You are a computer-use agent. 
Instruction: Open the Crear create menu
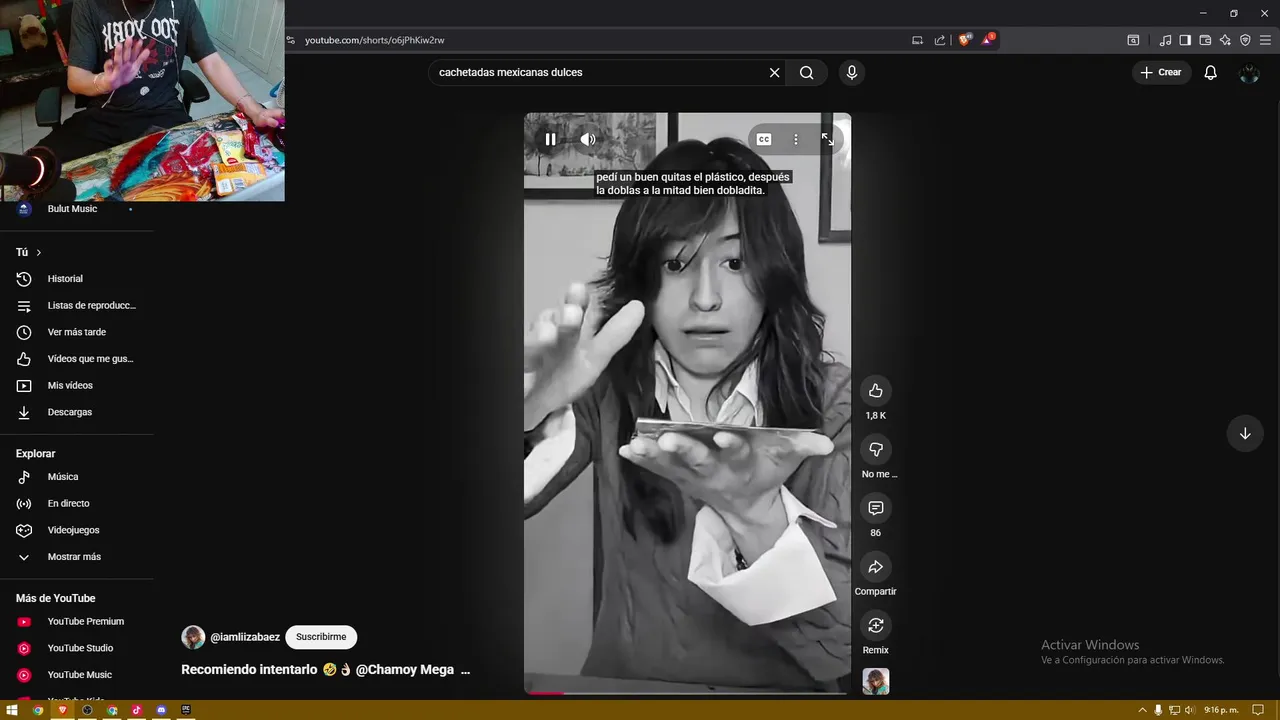coord(1161,72)
